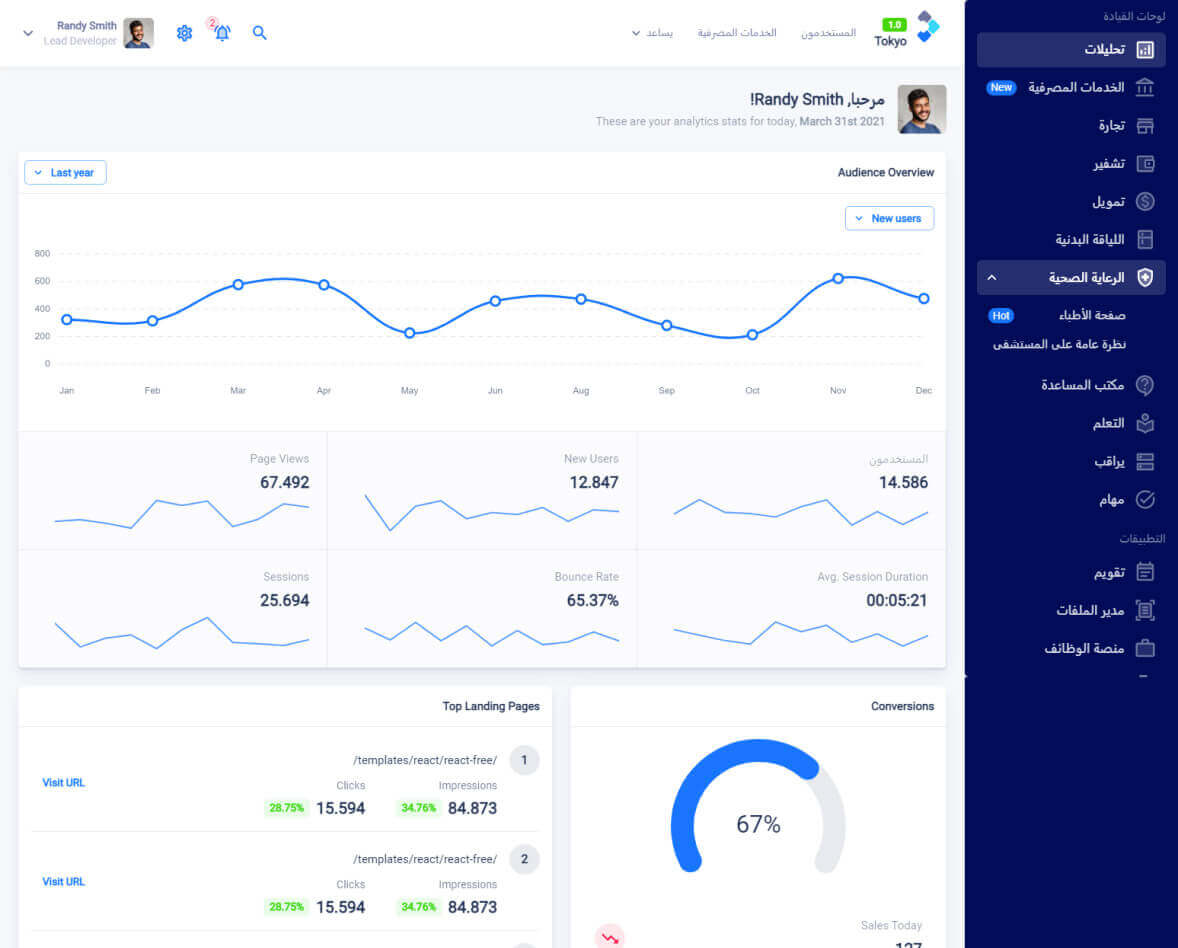This screenshot has height=948, width=1178.
Task: Click the dollar icon beside تمويل
Action: [x=1145, y=202]
